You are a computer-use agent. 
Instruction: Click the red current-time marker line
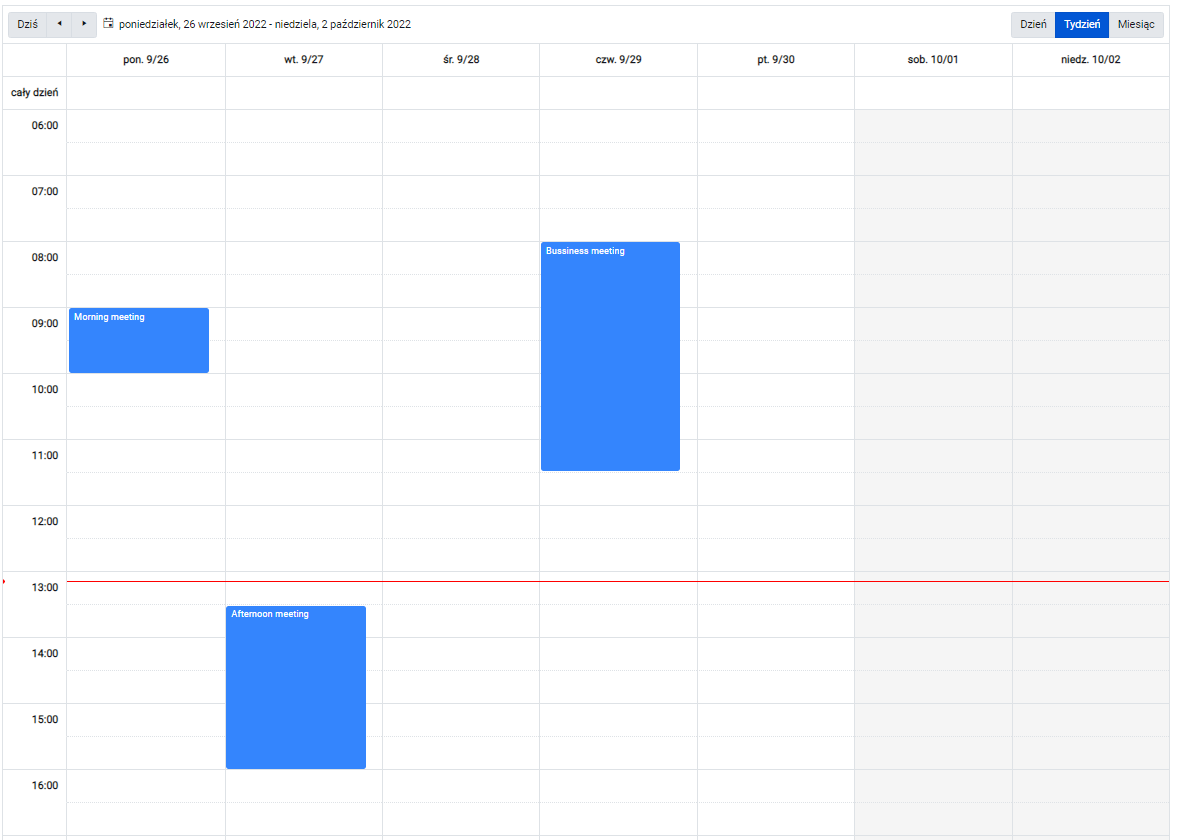coord(618,581)
